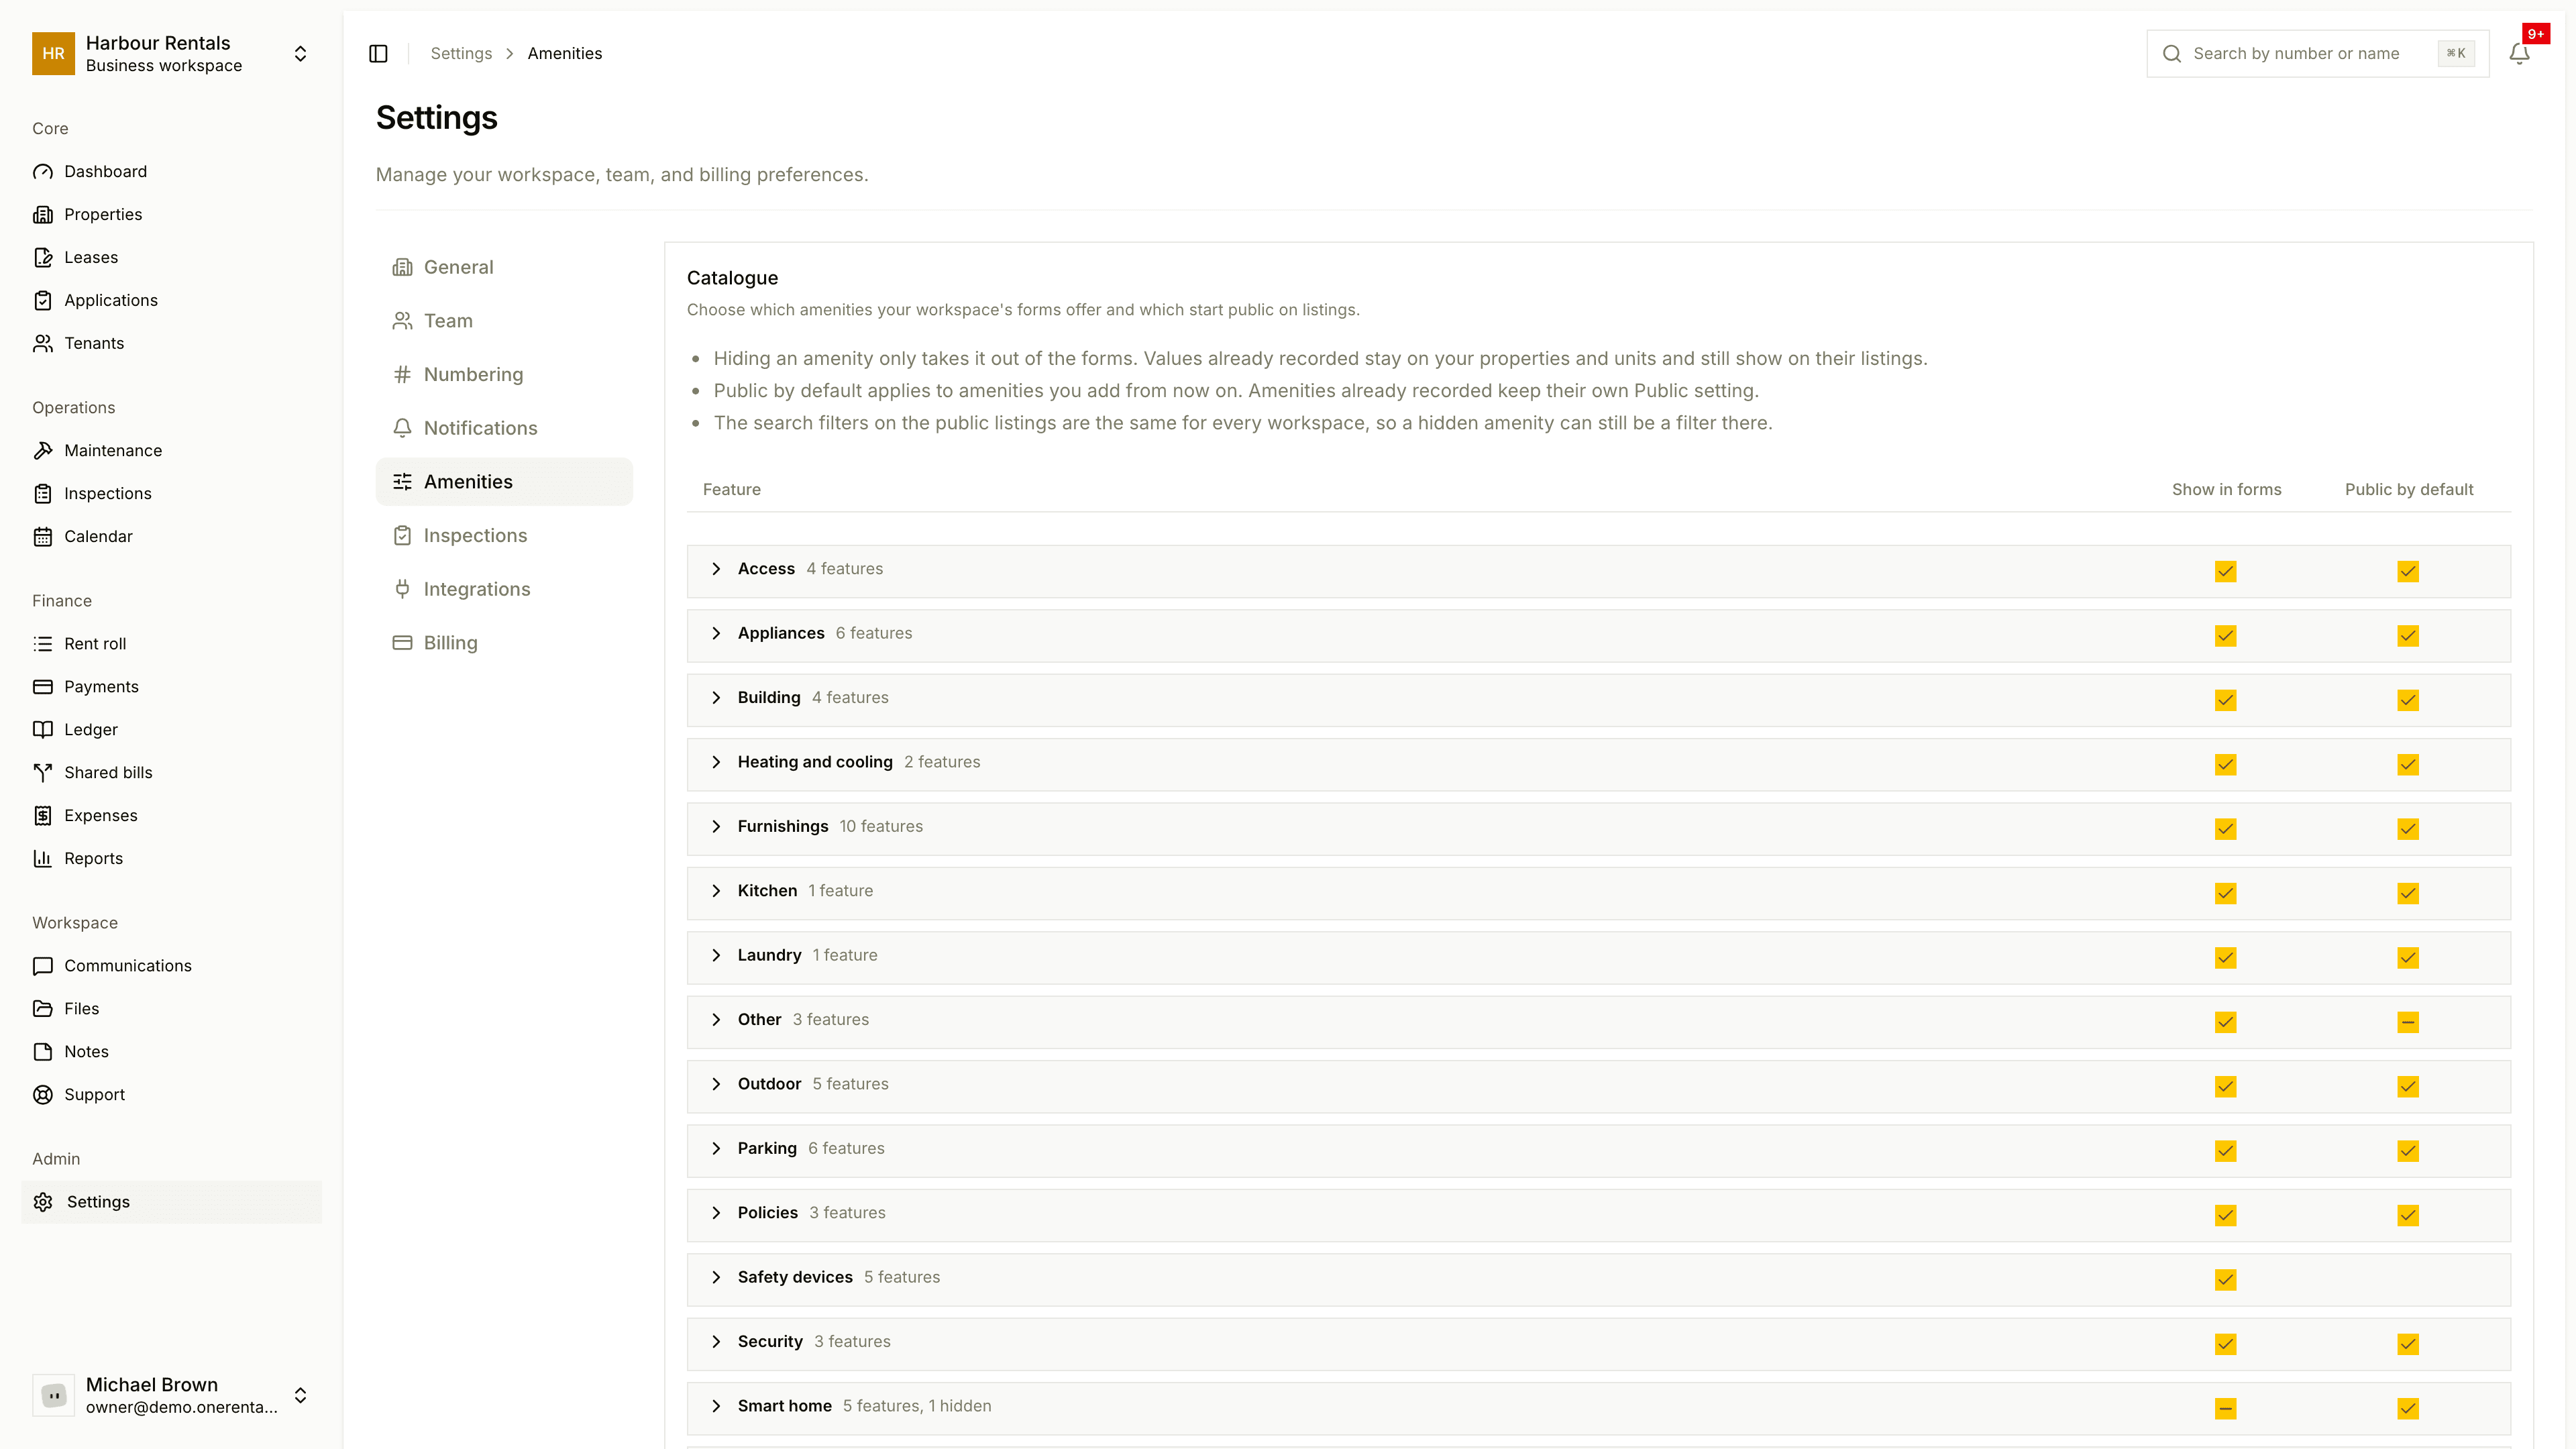Open Dashboard from the sidebar
Viewport: 2576px width, 1449px height.
tap(171, 171)
